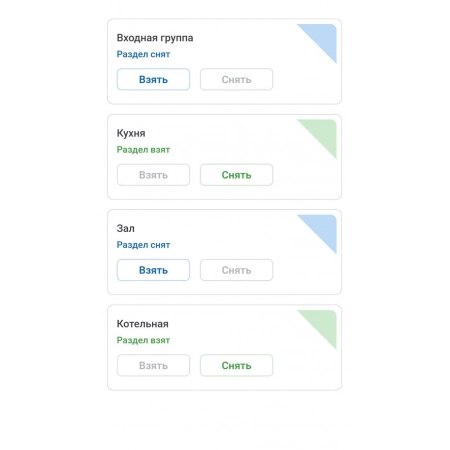
Task: Select the Зал card title
Action: click(x=126, y=228)
